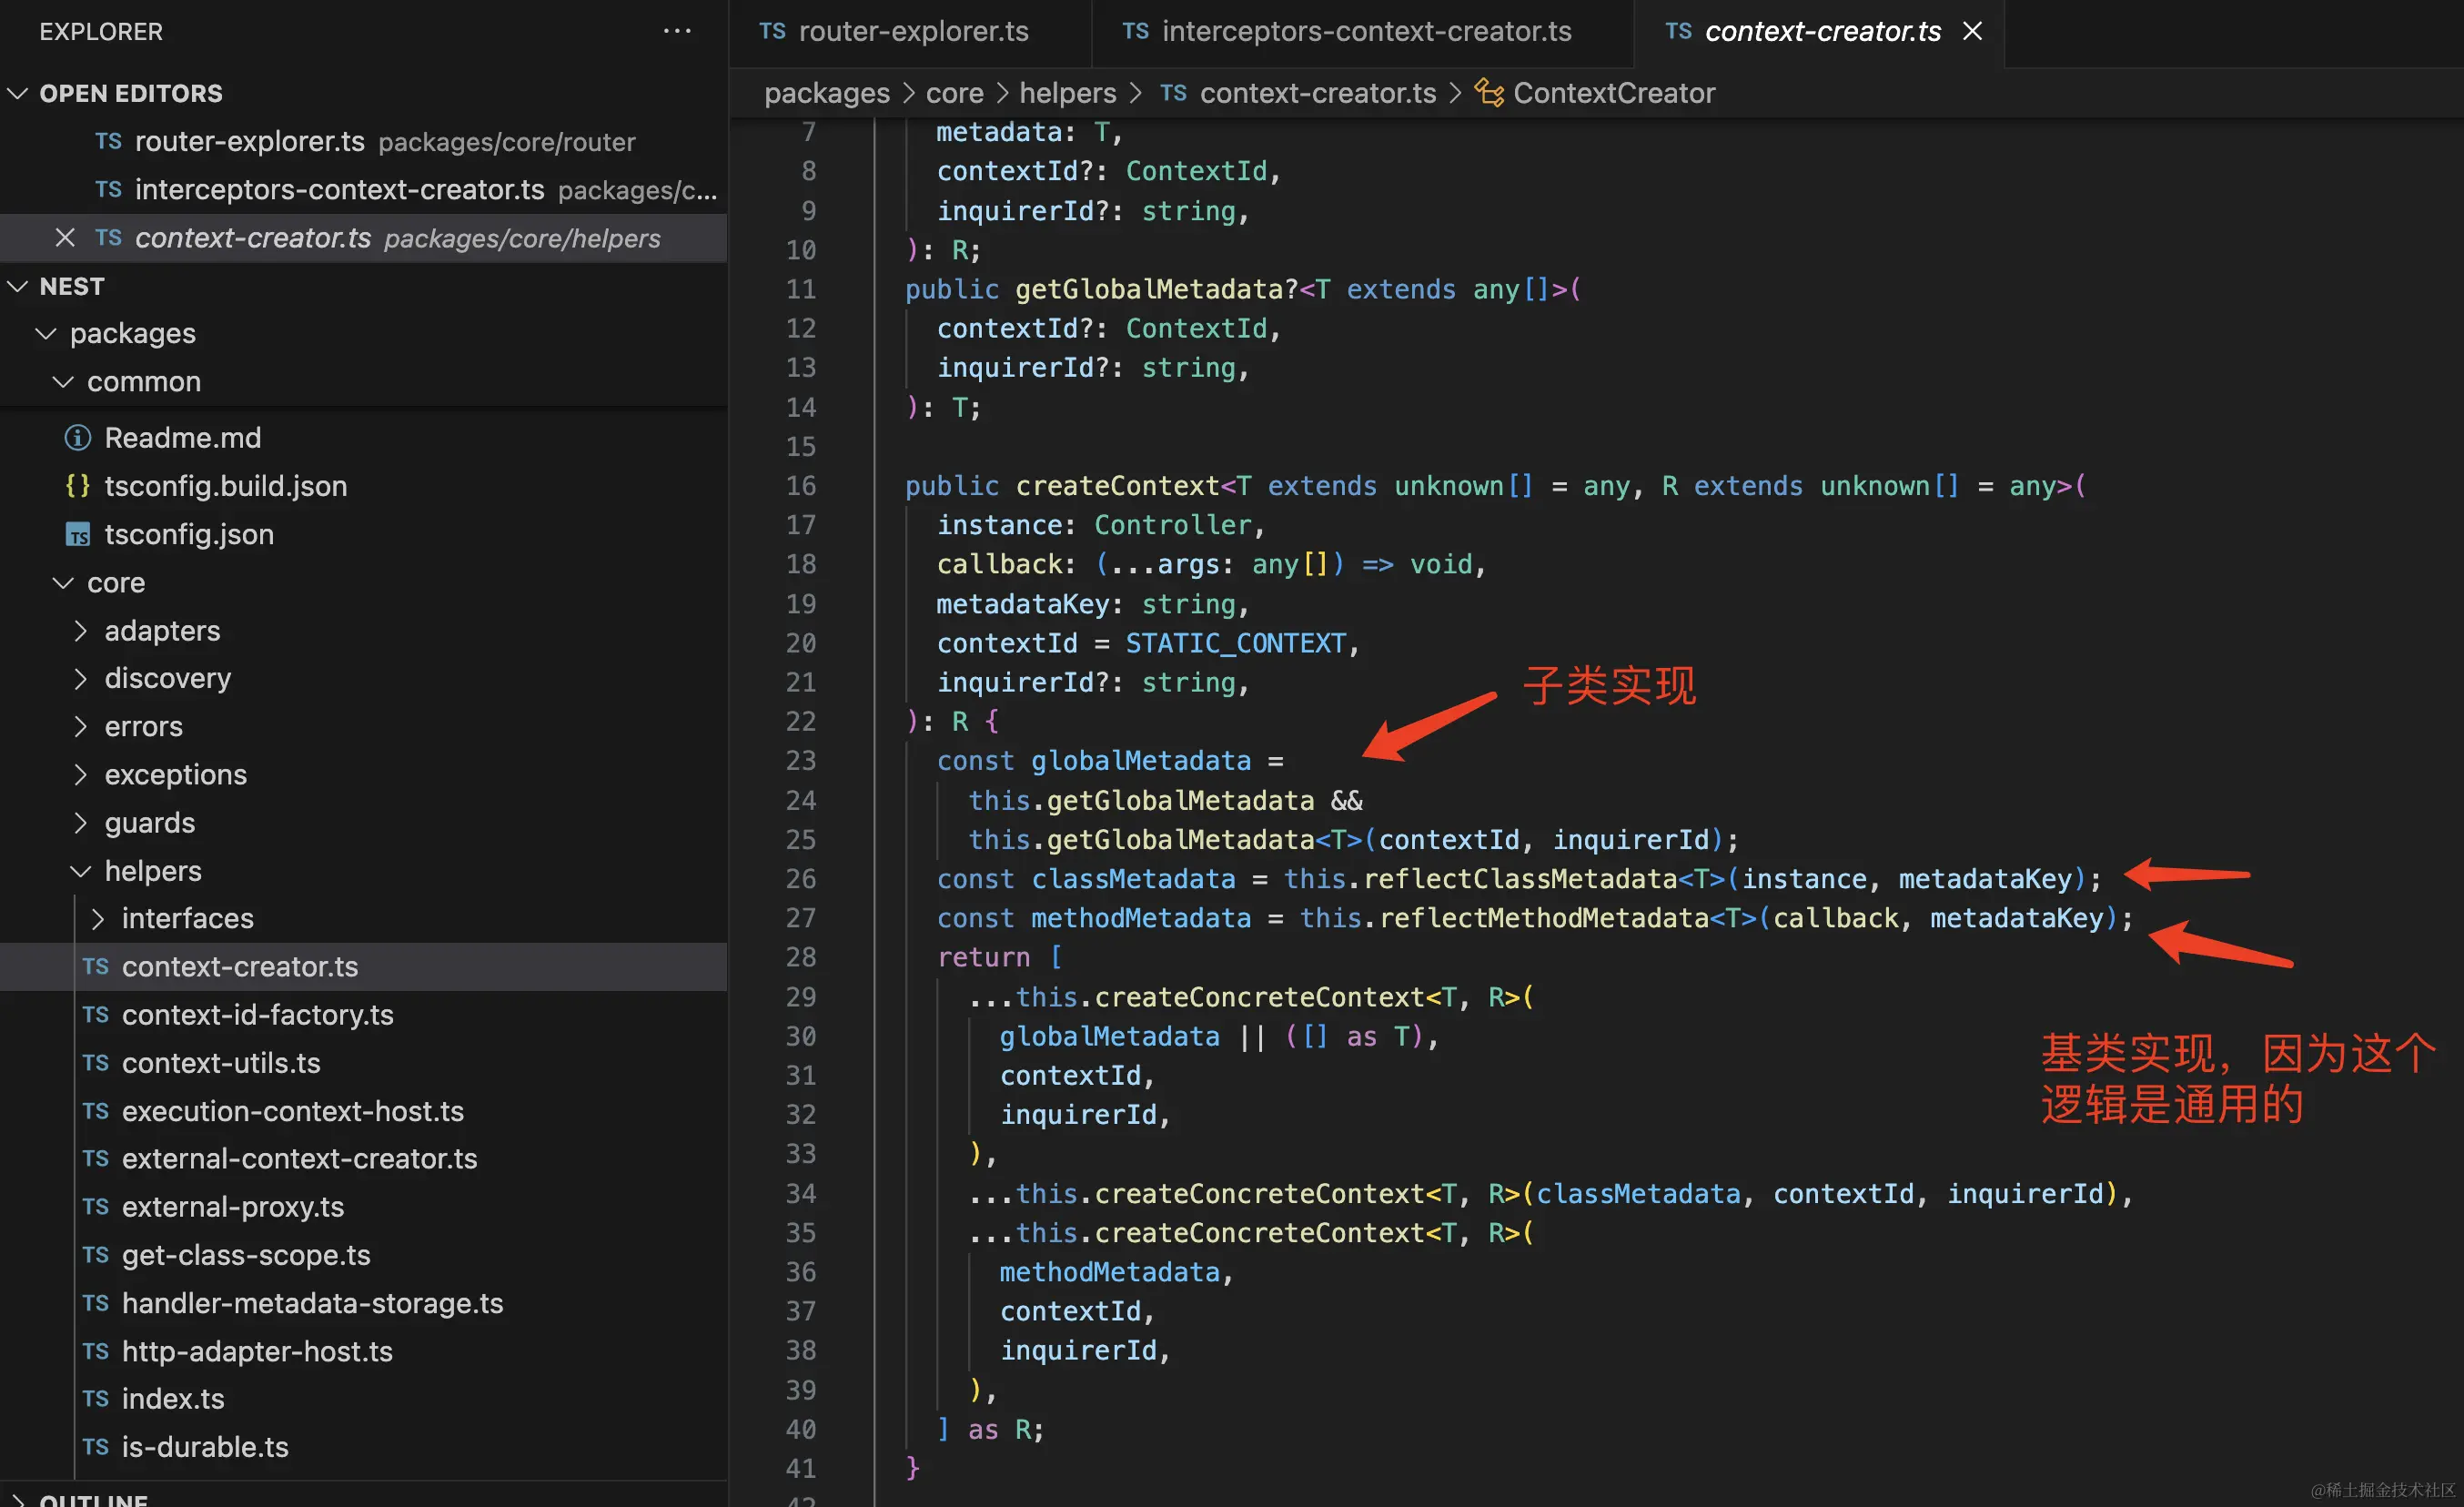
Task: Close context-creator.ts in Open Editors list
Action: coord(65,238)
